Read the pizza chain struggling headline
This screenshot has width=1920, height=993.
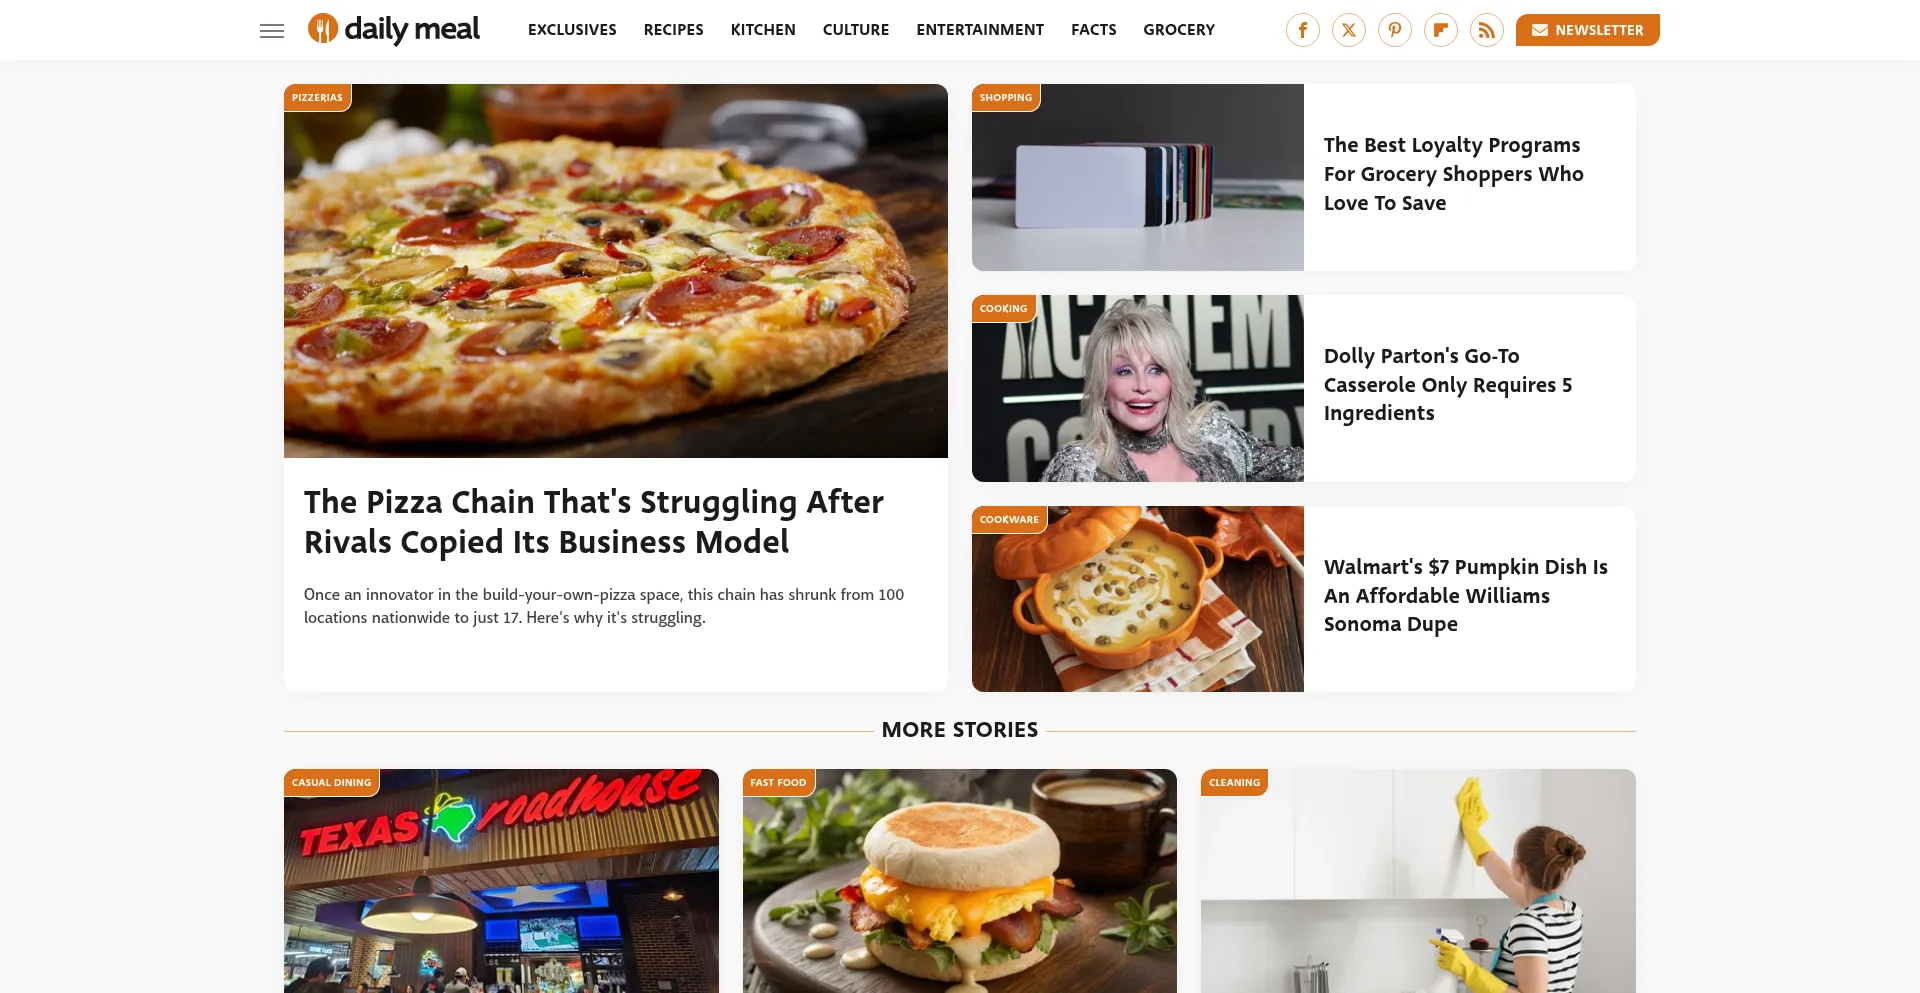[594, 522]
